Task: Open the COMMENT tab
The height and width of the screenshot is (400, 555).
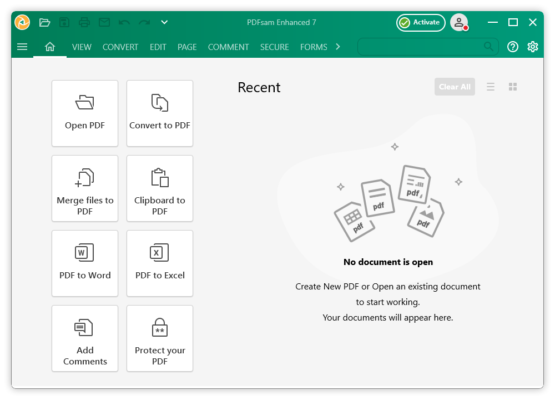Action: (x=228, y=47)
